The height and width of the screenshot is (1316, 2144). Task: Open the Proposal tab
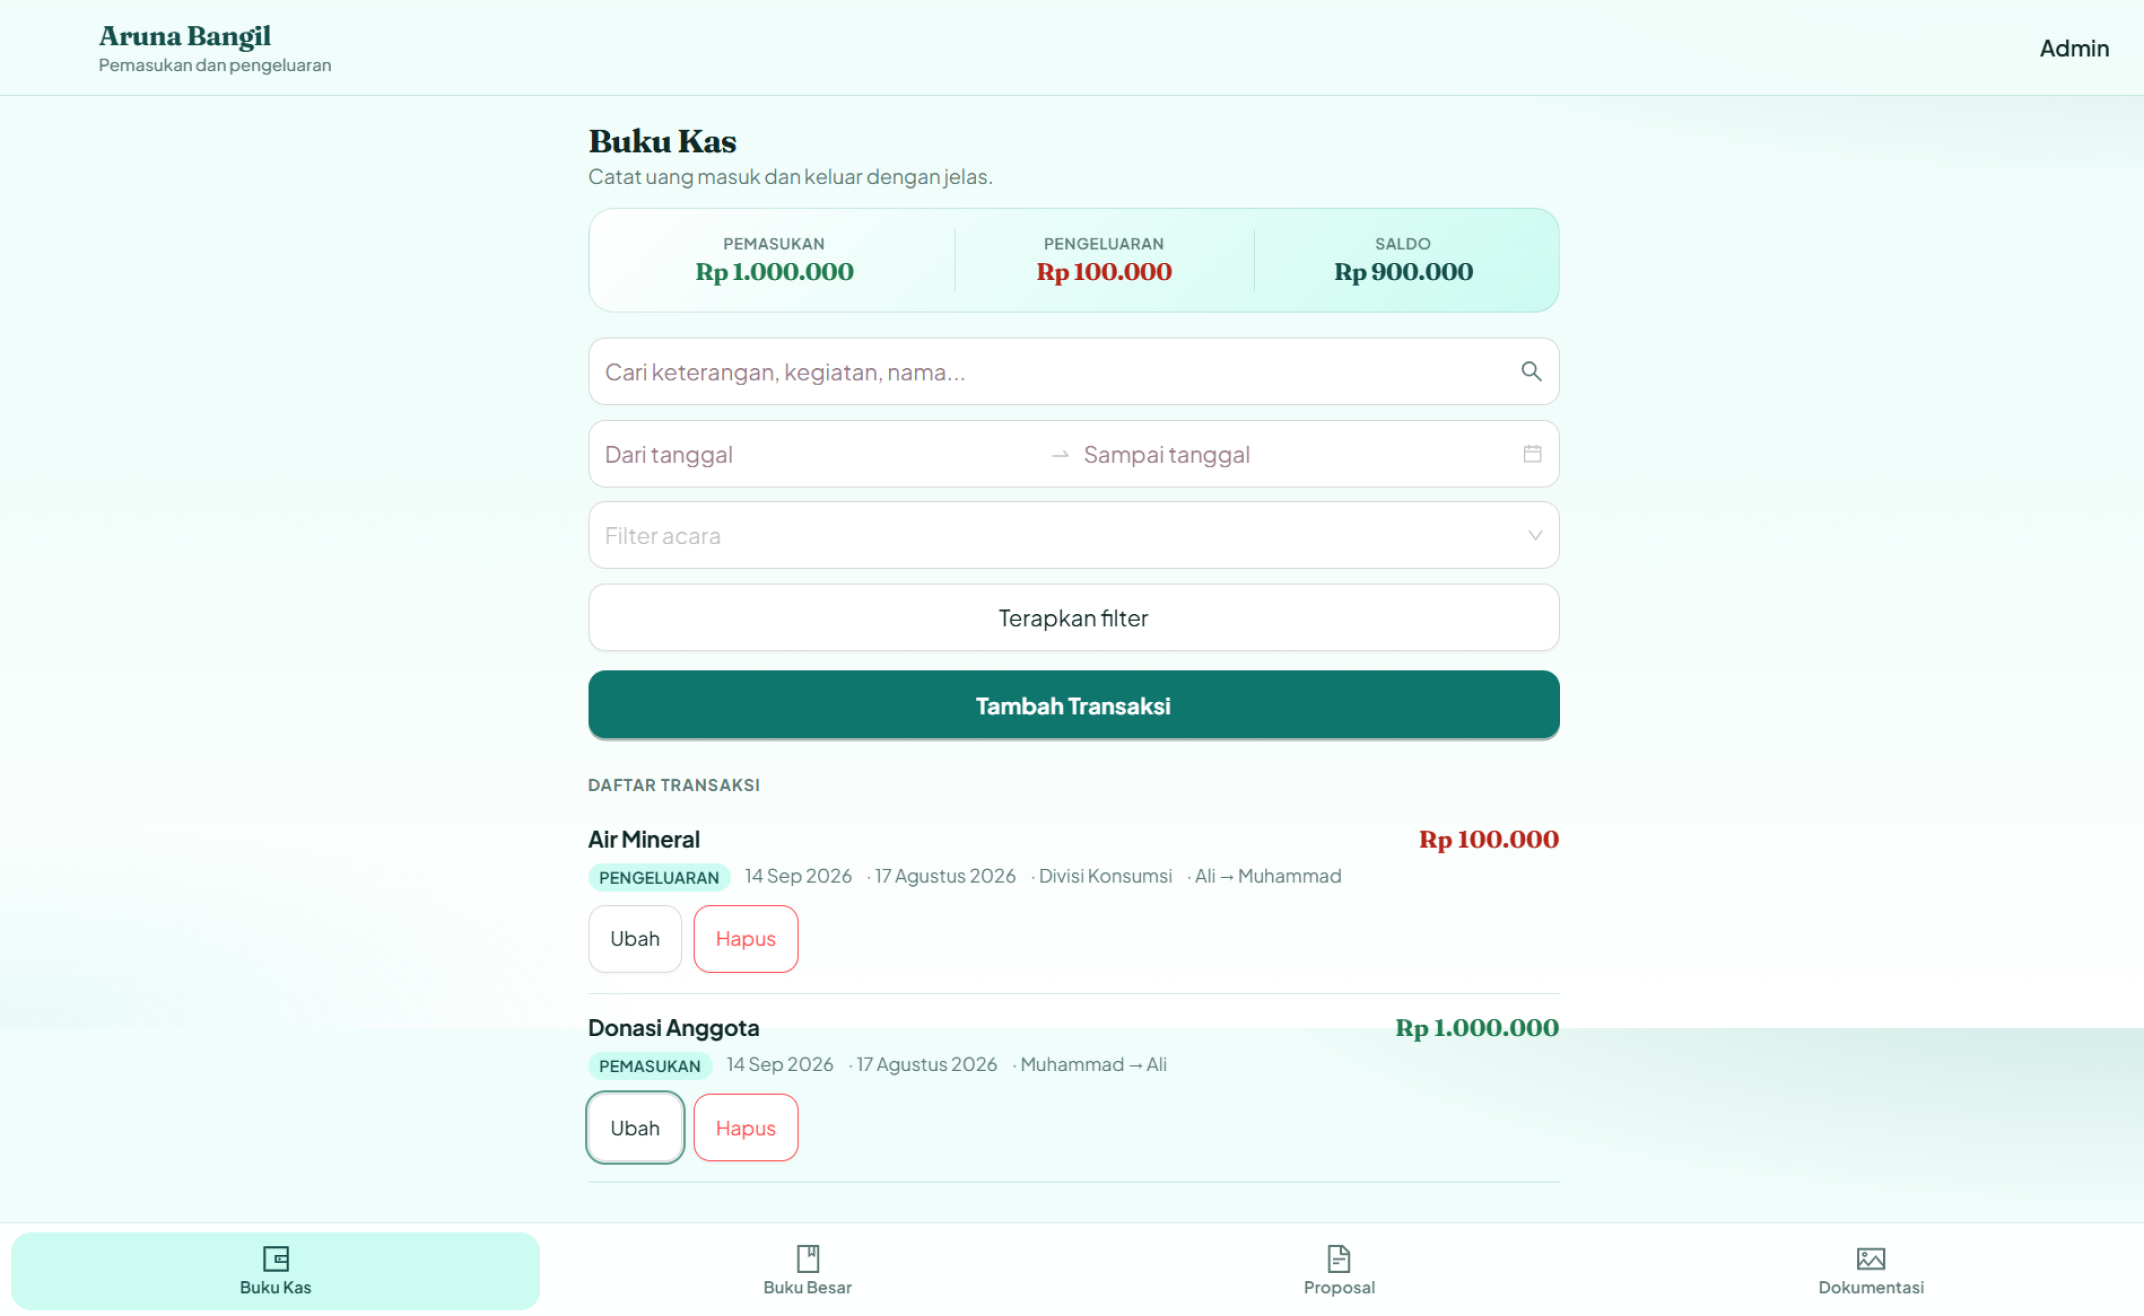1339,1271
